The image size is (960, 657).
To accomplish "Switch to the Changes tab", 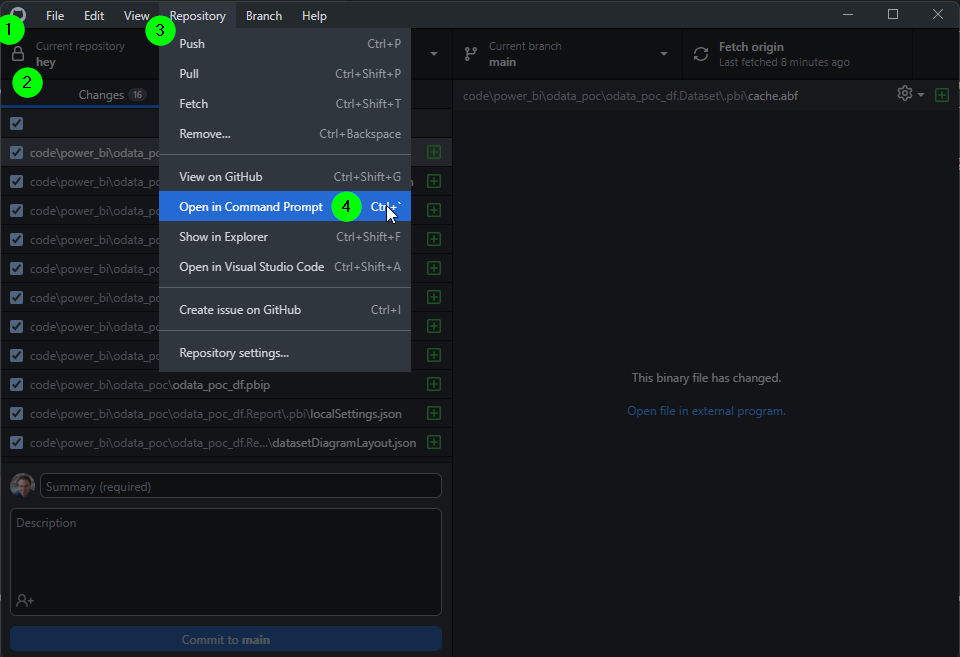I will pyautogui.click(x=111, y=95).
